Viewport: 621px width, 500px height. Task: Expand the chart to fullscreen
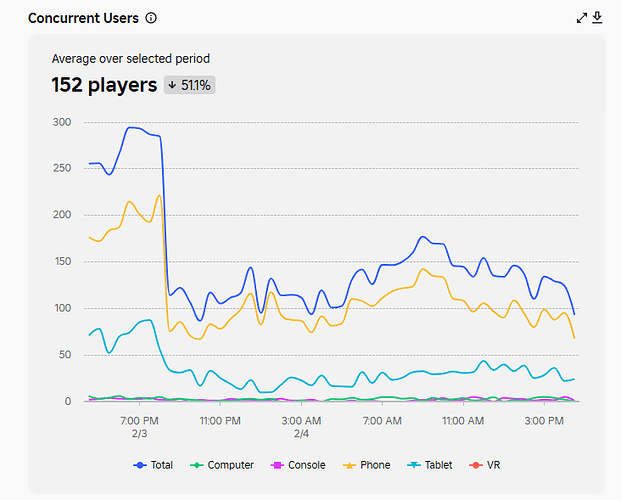pos(583,18)
